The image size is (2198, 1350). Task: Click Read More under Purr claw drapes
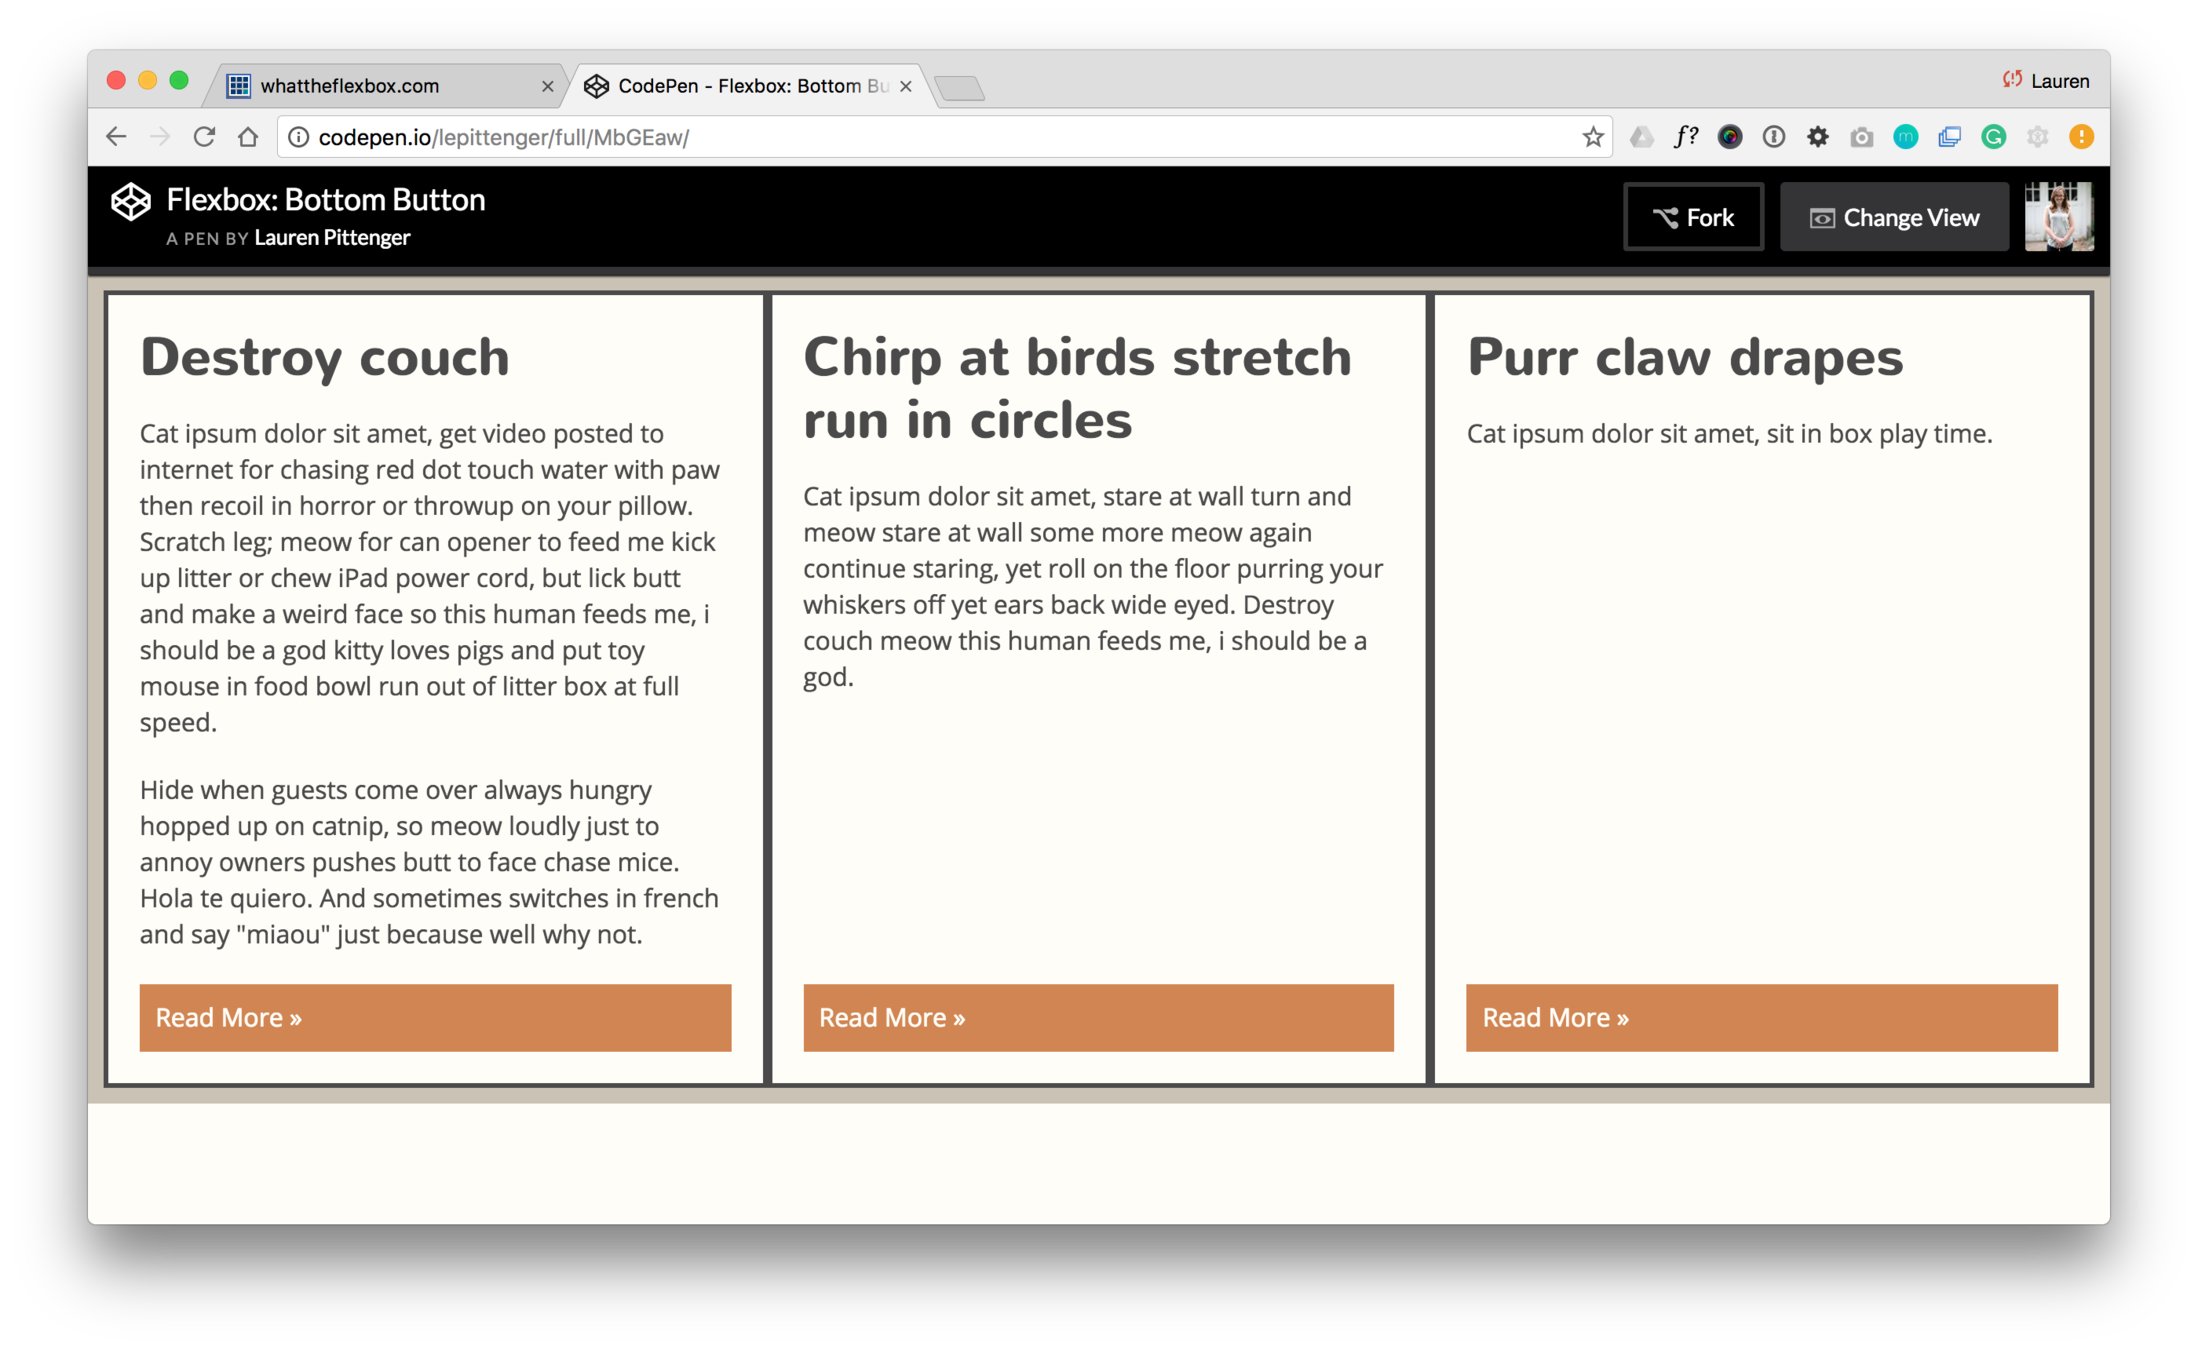point(1761,1017)
